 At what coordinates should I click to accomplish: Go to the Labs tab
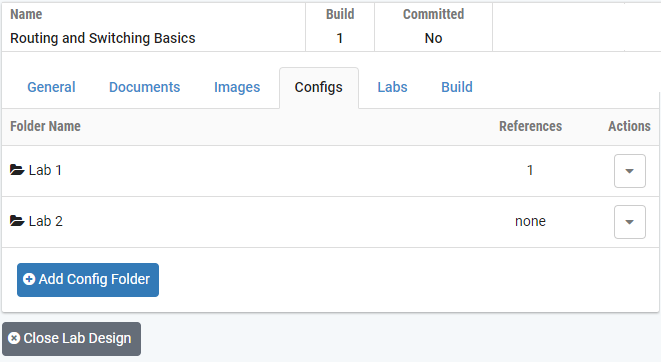[x=392, y=87]
